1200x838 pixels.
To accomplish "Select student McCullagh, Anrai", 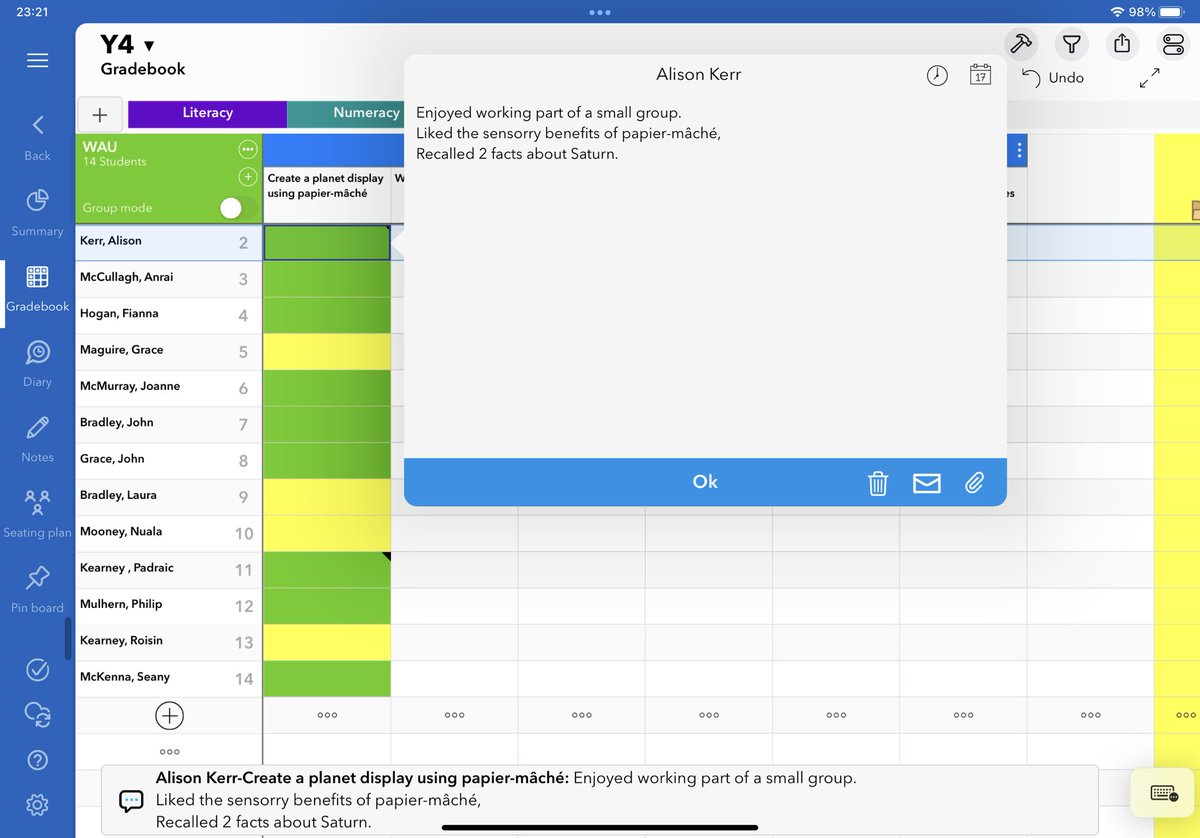I will click(x=169, y=279).
